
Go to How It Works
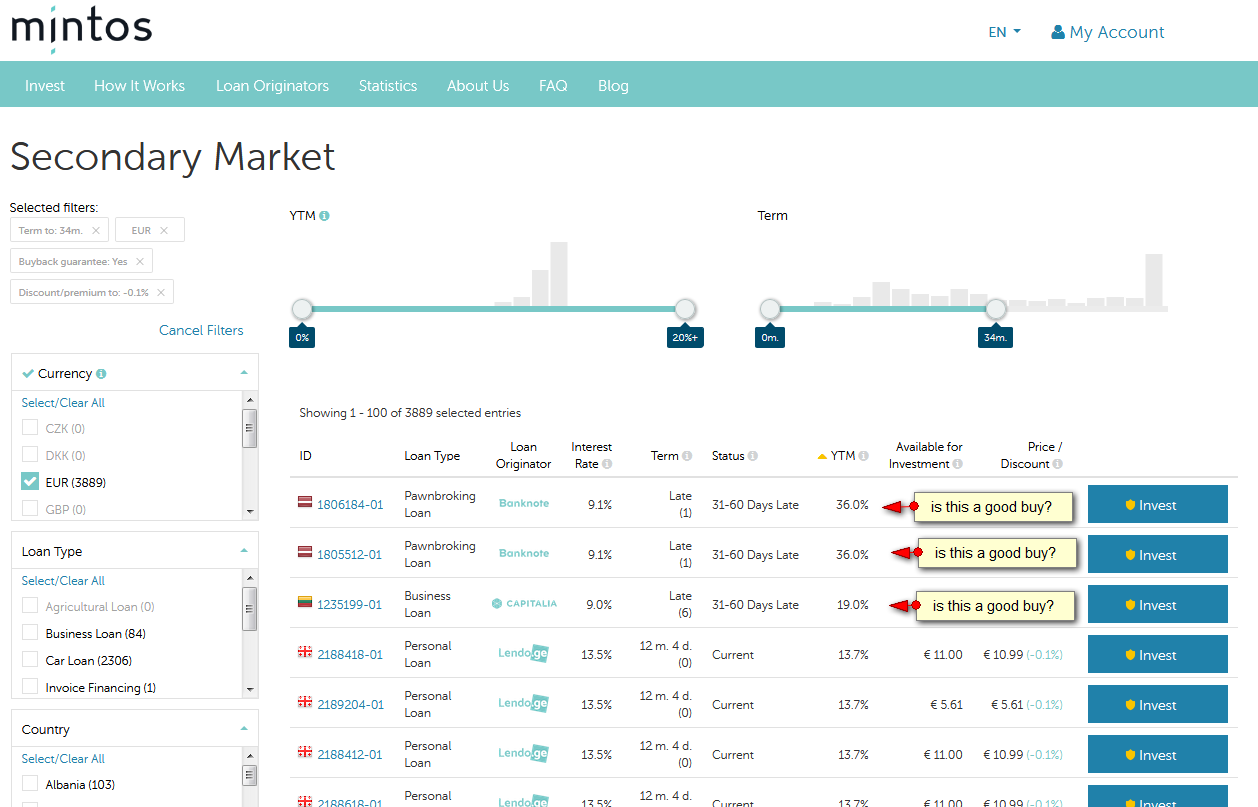[x=139, y=86]
